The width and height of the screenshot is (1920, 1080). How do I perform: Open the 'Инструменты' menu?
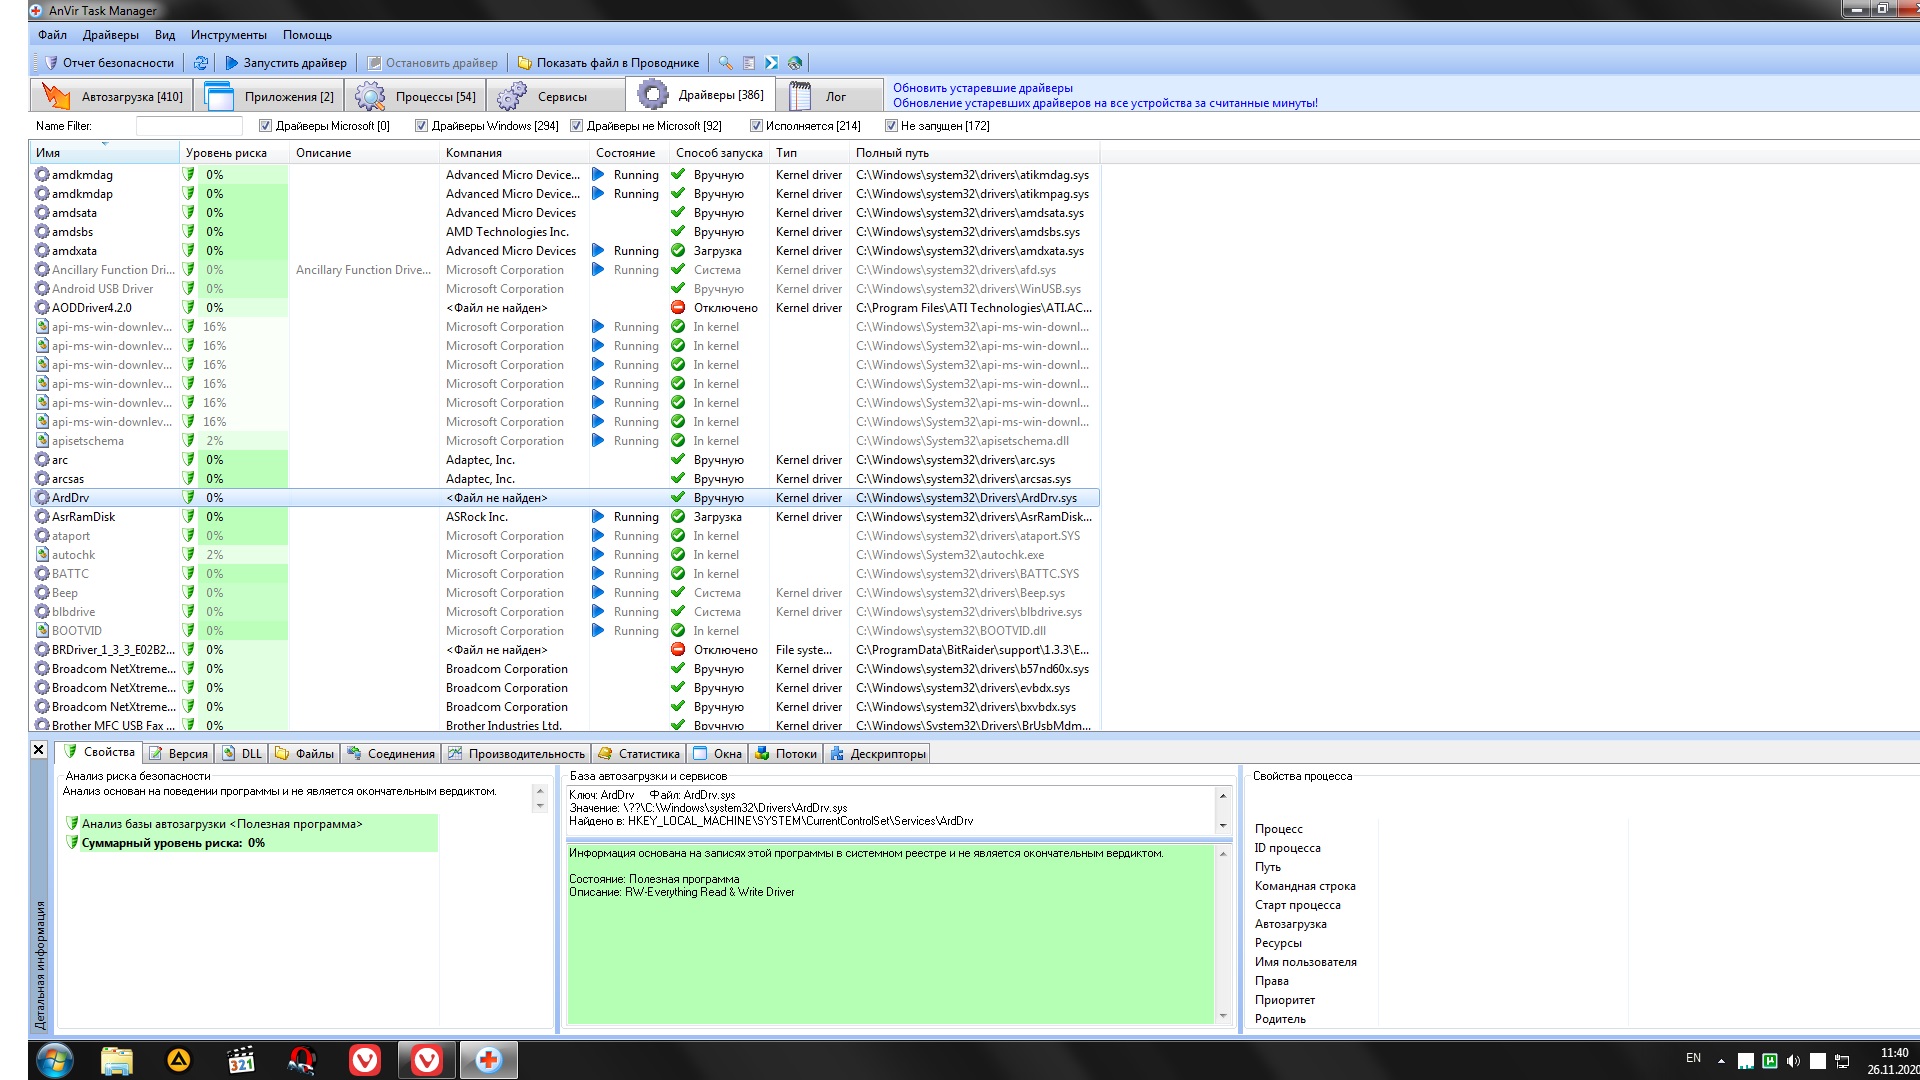pyautogui.click(x=228, y=35)
